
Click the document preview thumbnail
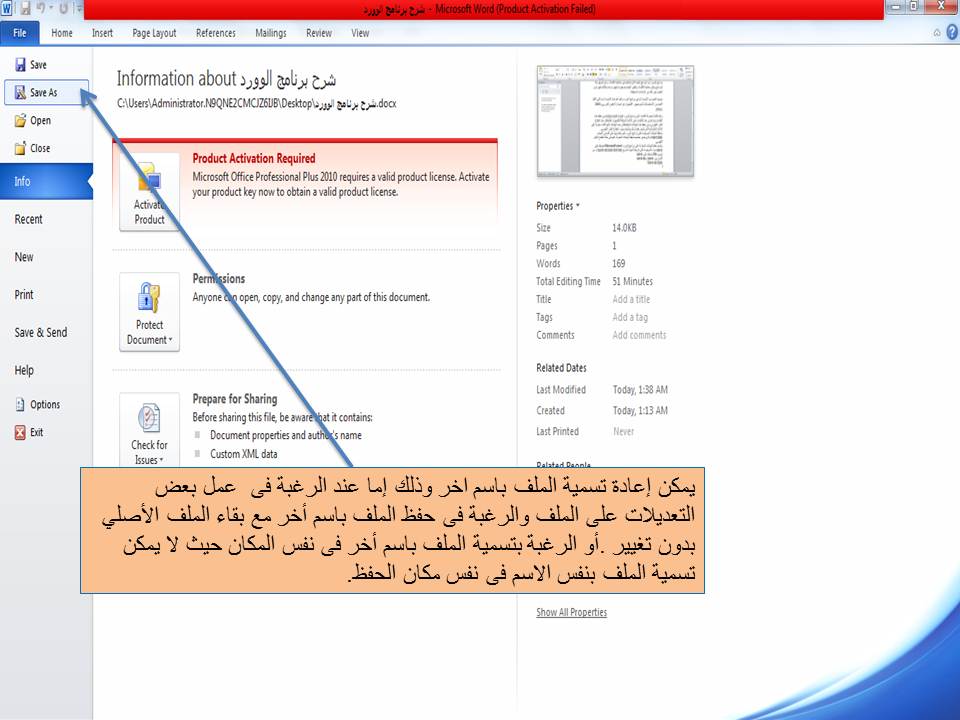[x=615, y=121]
